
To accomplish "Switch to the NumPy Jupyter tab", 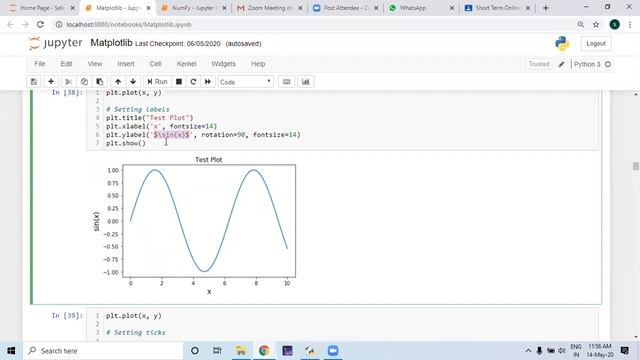I will [193, 8].
